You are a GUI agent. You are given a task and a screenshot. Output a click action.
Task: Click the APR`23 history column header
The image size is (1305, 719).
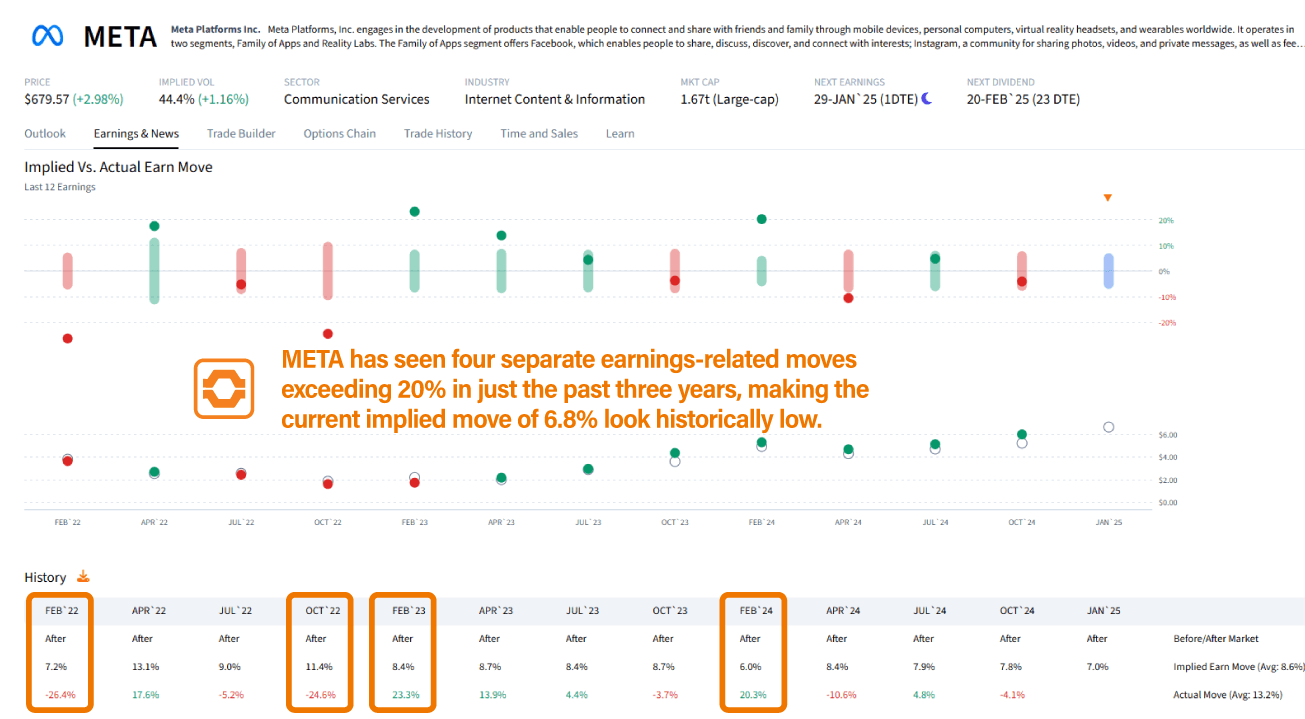tap(494, 610)
